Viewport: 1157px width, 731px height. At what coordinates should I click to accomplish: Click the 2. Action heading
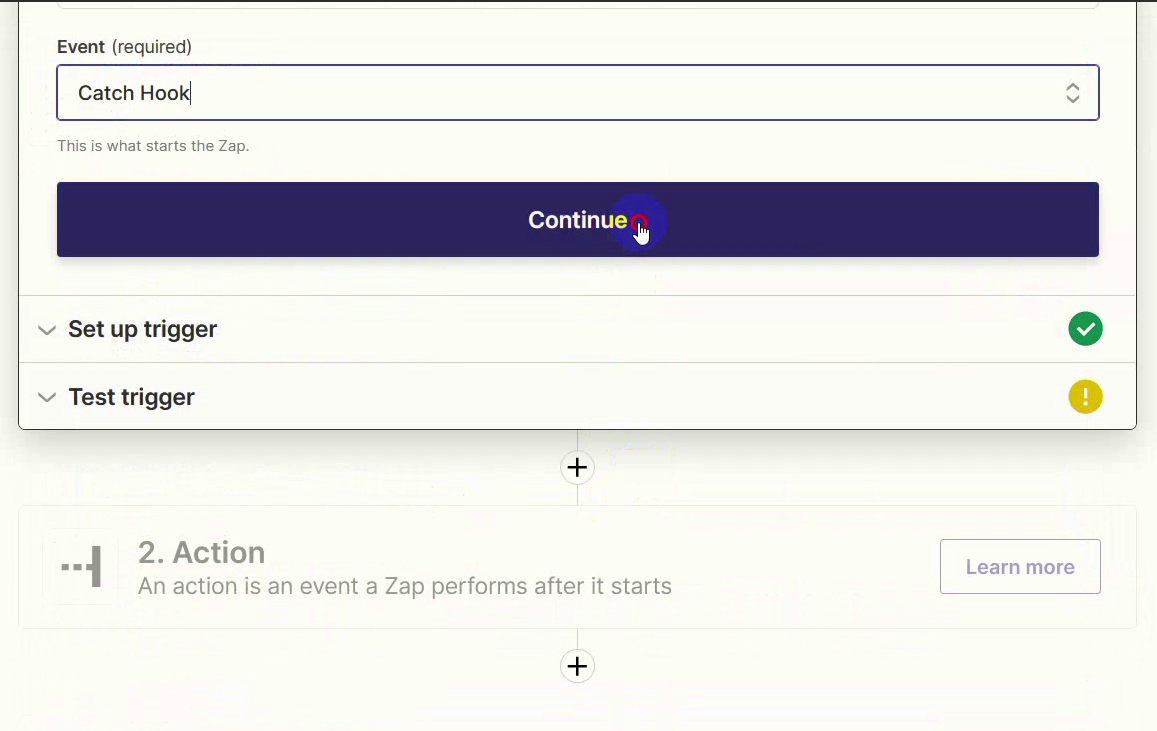point(201,552)
